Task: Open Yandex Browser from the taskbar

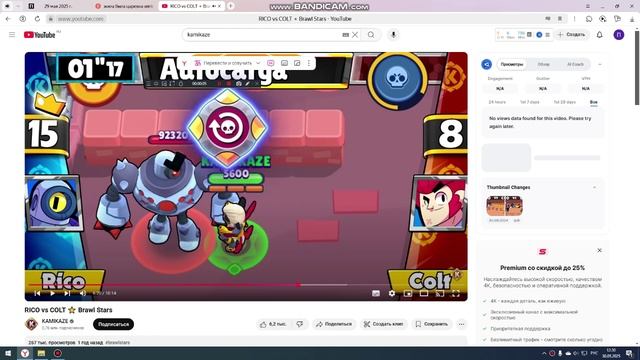Action: 25,353
